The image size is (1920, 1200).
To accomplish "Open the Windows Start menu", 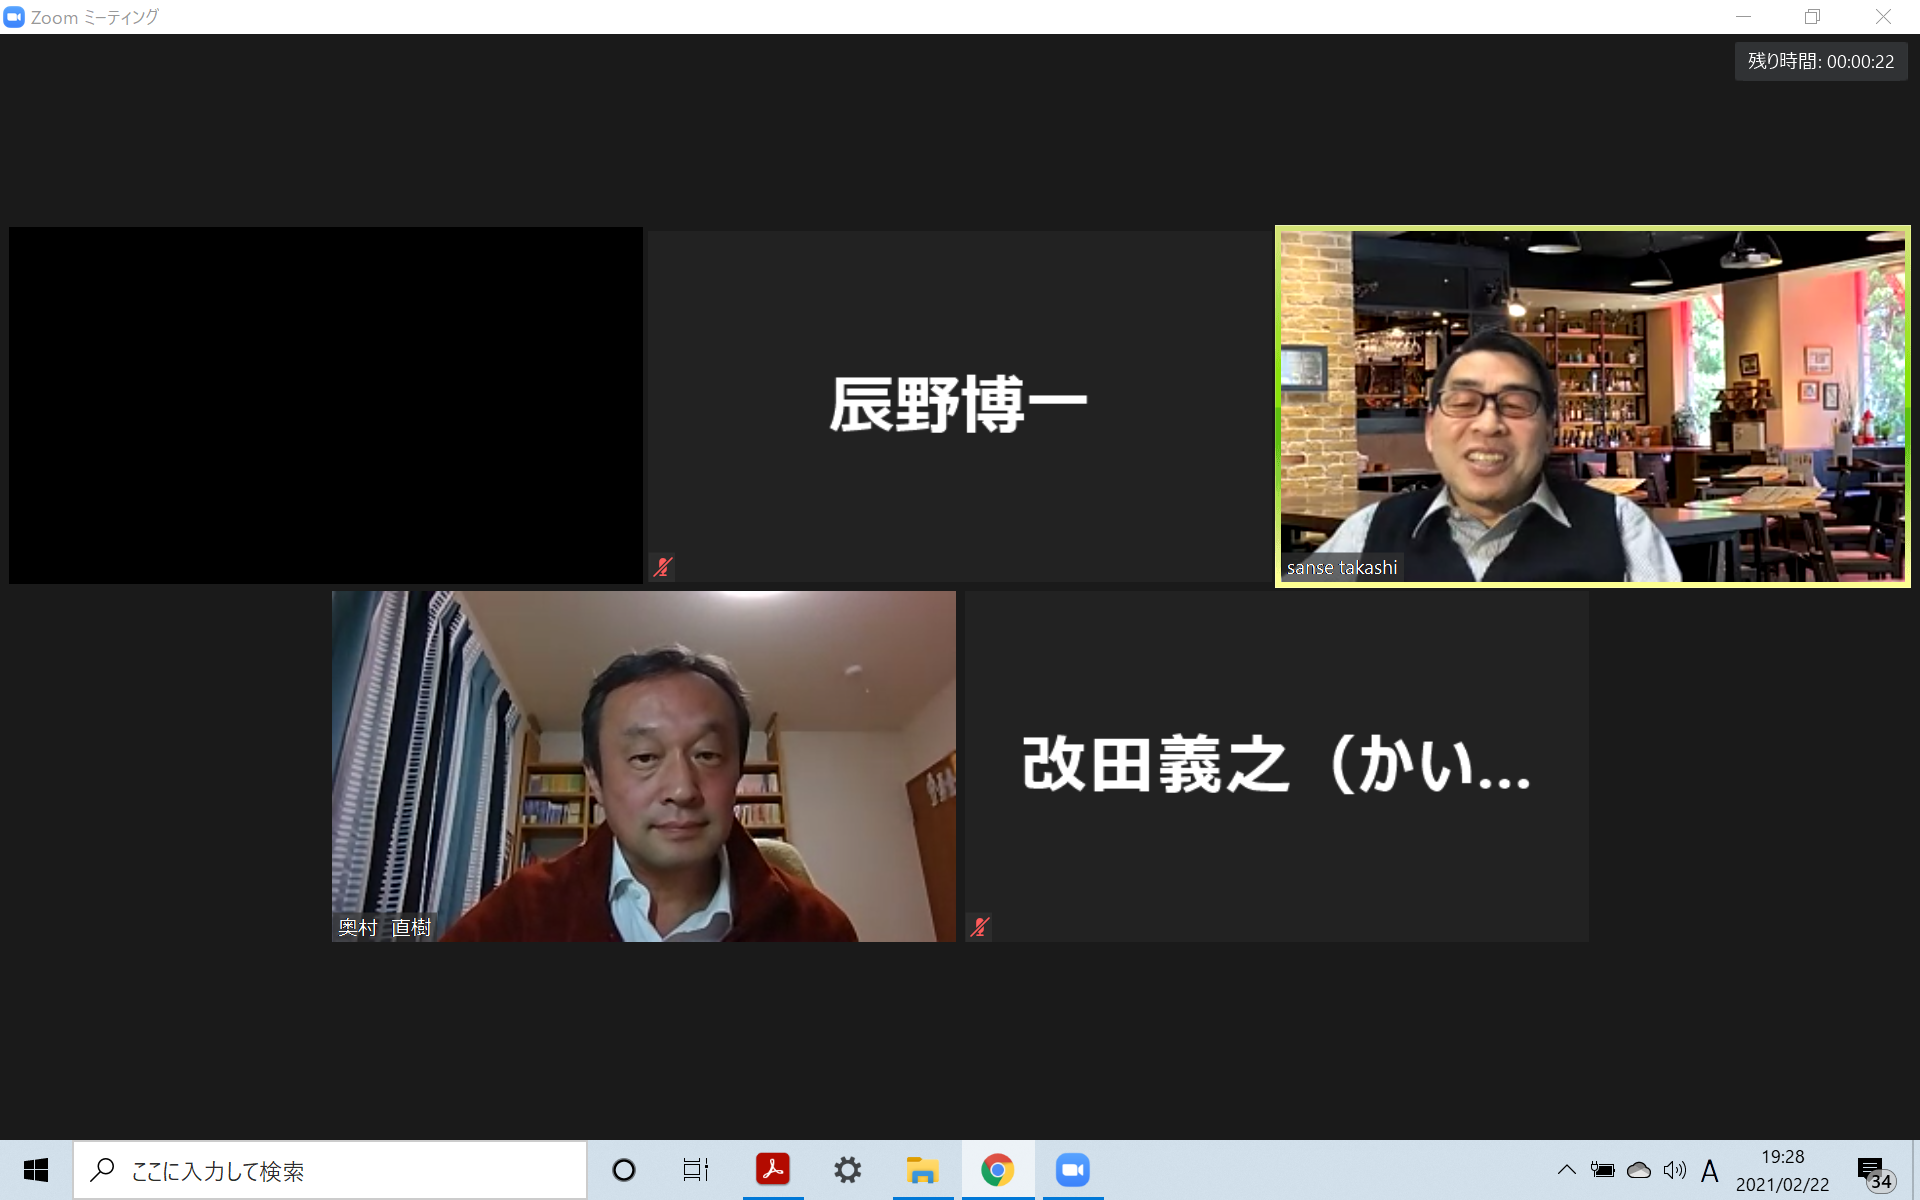I will click(36, 1170).
